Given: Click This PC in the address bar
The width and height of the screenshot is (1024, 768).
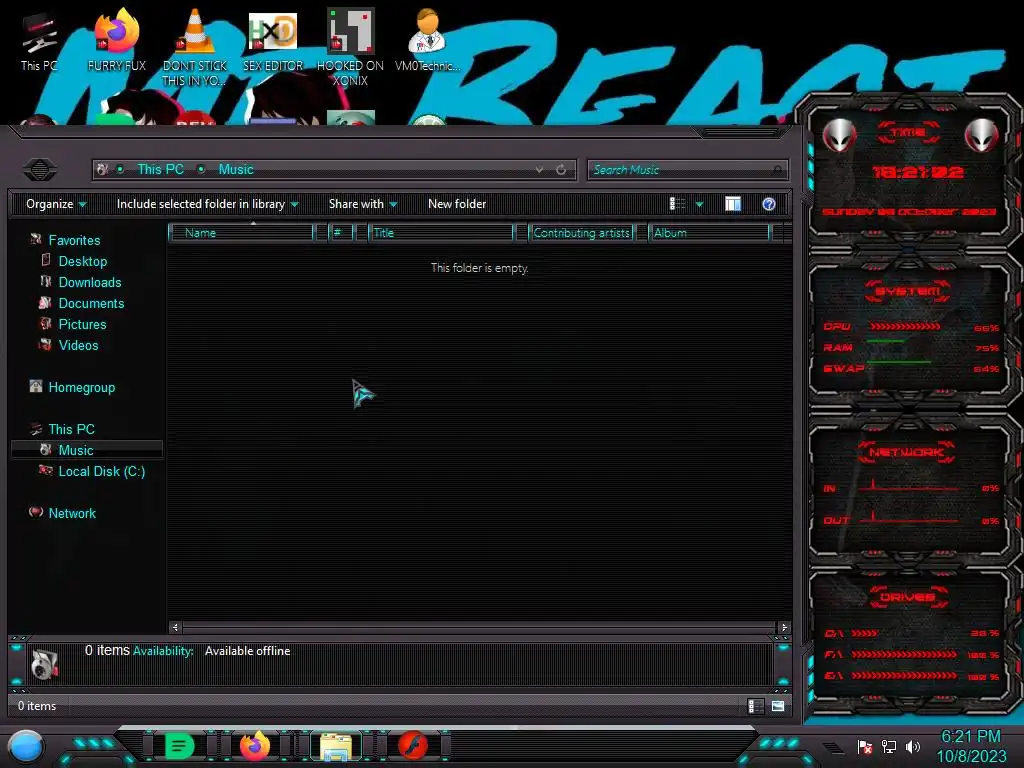Looking at the screenshot, I should tap(160, 169).
